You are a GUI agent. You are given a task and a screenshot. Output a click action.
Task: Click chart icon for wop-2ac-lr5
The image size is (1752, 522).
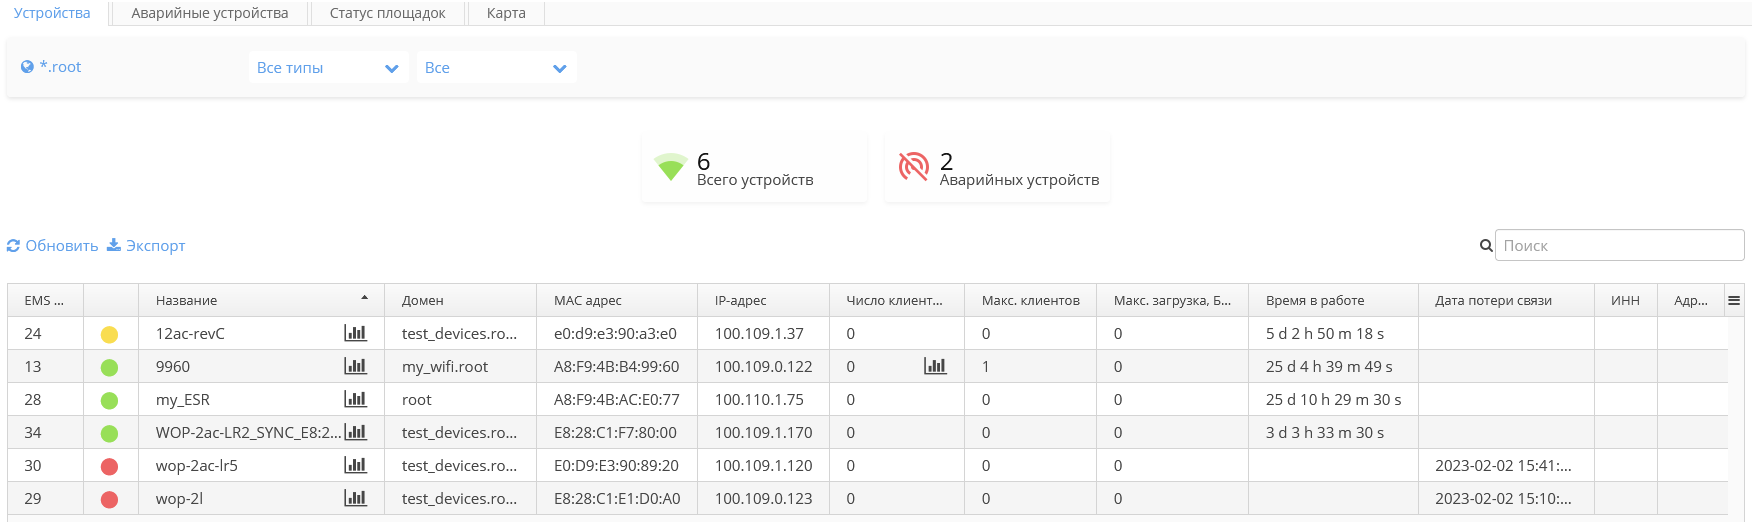pos(355,465)
